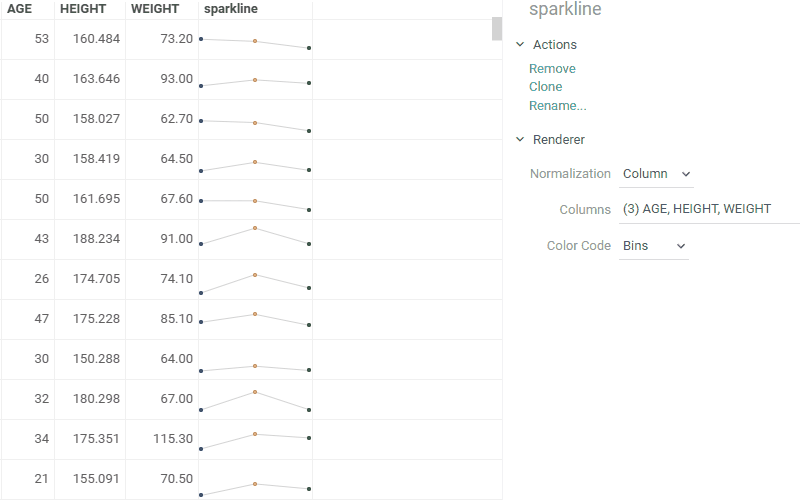The image size is (800, 500).
Task: Click the Rename... link
Action: click(557, 105)
